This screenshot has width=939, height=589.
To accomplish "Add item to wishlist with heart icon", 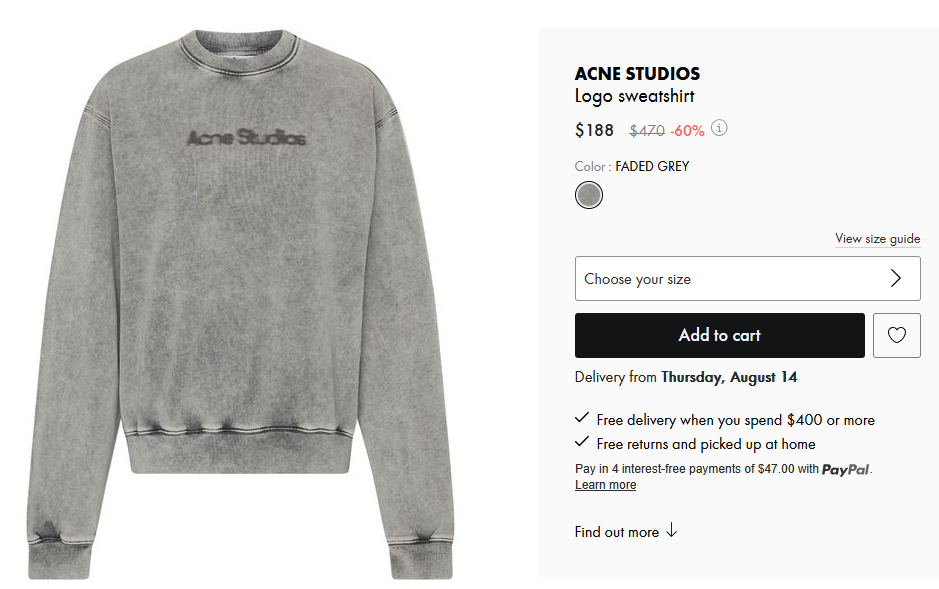I will point(896,335).
